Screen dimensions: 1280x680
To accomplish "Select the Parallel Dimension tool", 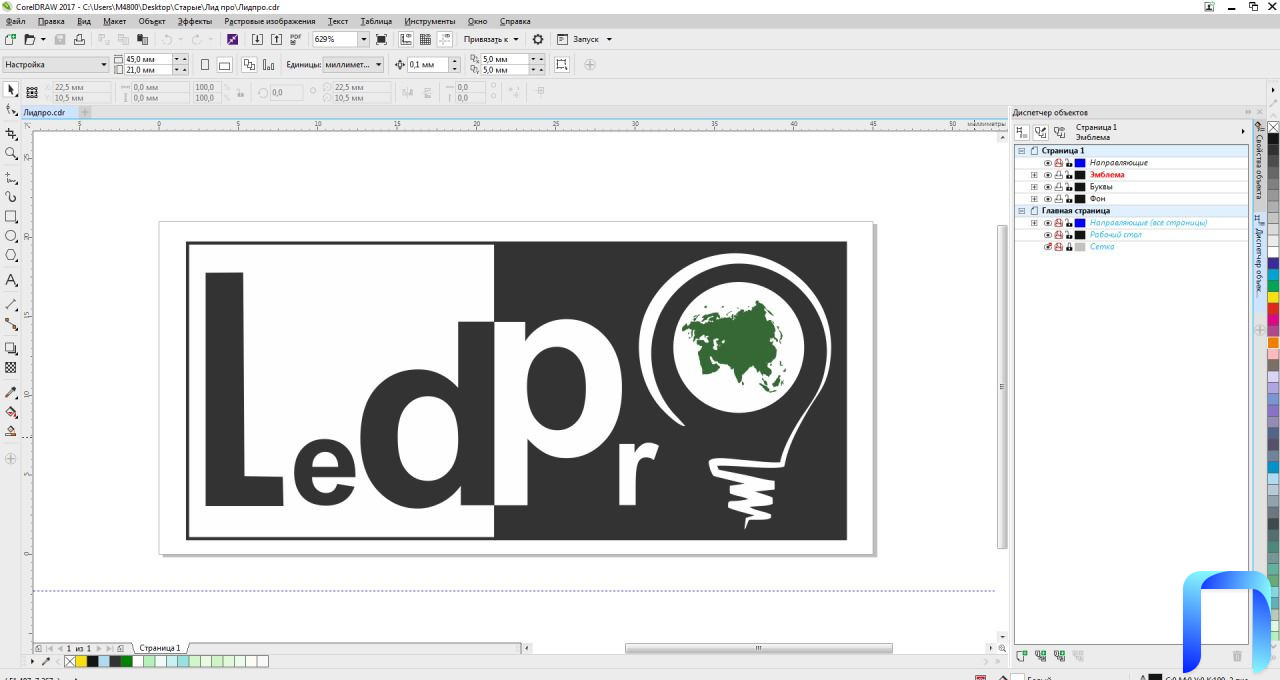I will [x=11, y=304].
